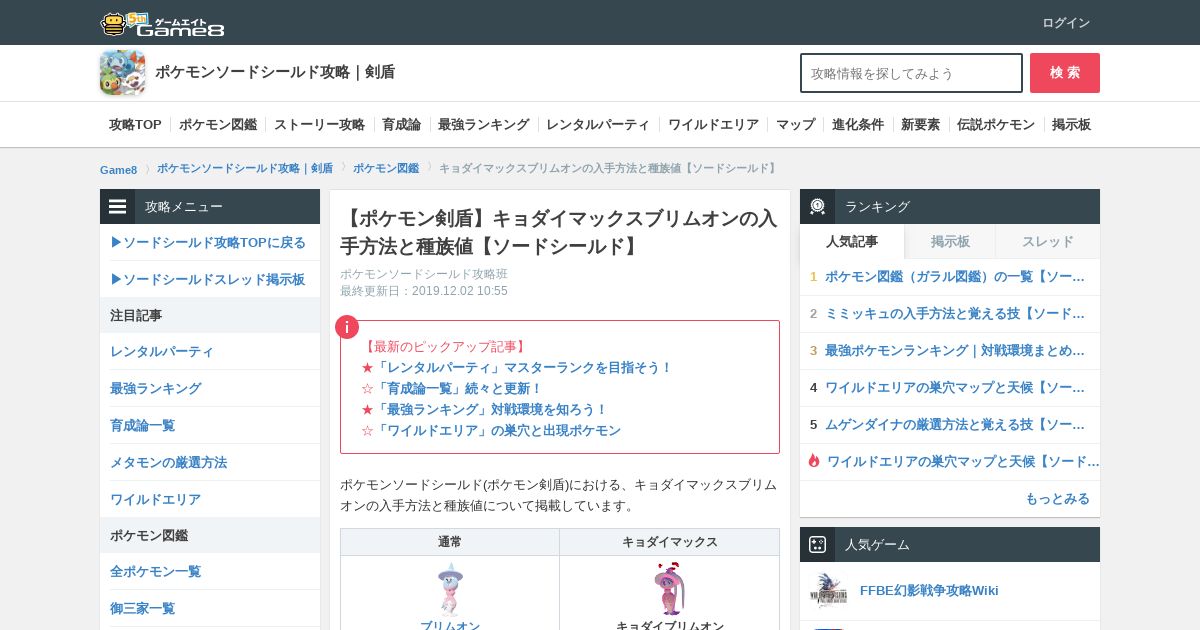
Task: Open the flame-marked ワイルドエリアの巣穴マップと天候 article
Action: [963, 462]
